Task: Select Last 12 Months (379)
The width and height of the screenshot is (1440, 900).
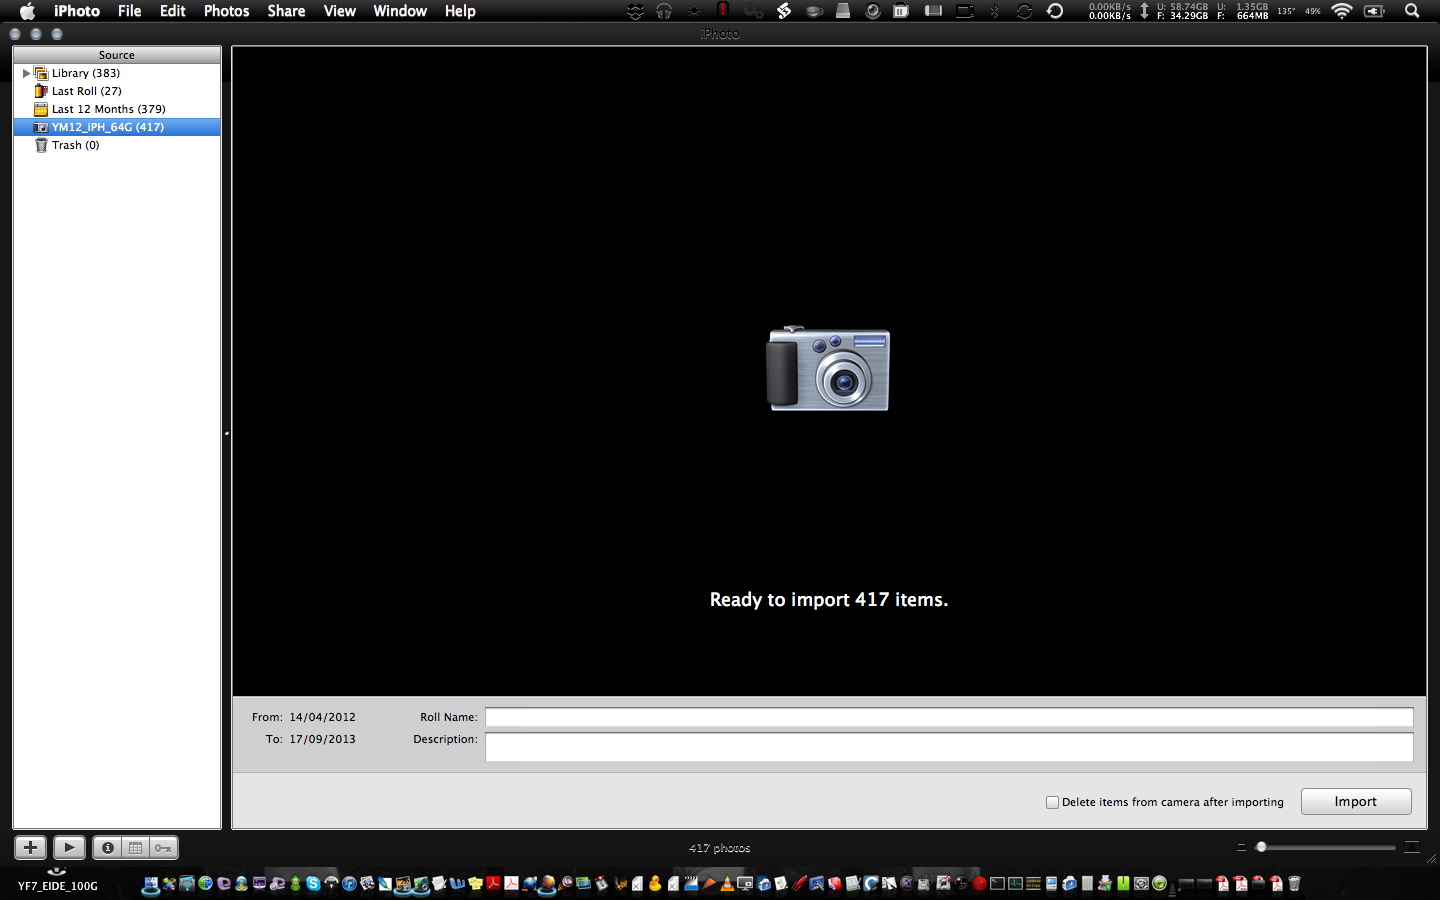Action: click(x=117, y=109)
